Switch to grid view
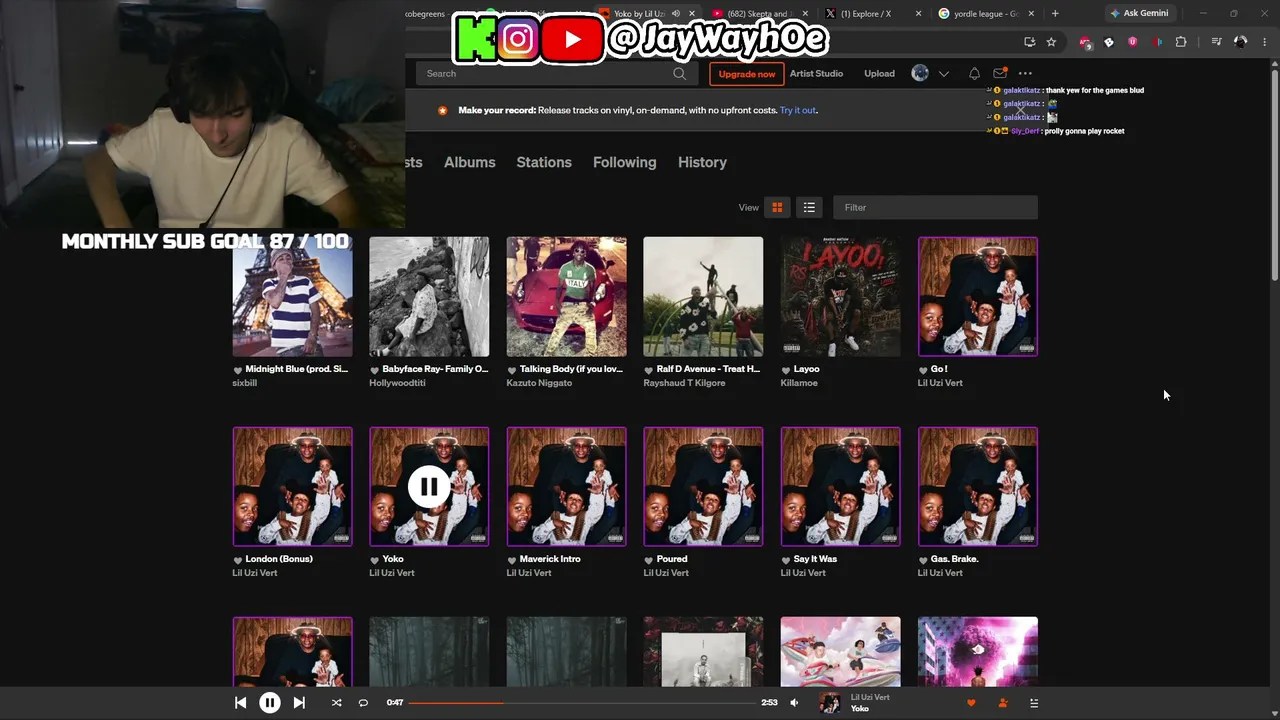1280x720 pixels. click(777, 207)
